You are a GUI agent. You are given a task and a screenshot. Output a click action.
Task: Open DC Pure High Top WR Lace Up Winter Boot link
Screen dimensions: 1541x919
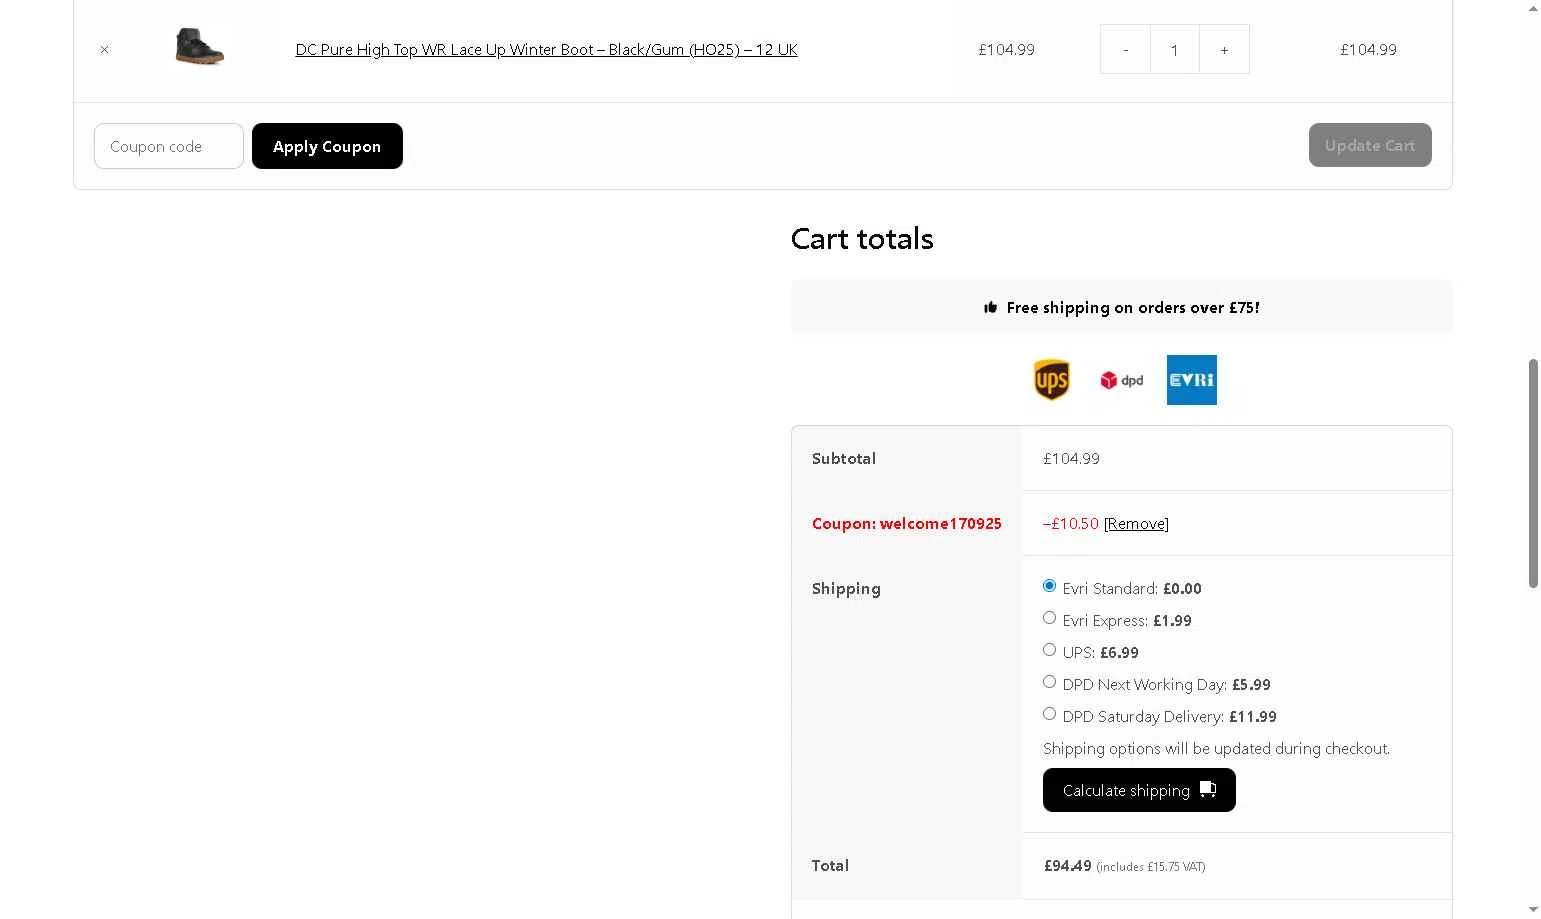pos(546,49)
